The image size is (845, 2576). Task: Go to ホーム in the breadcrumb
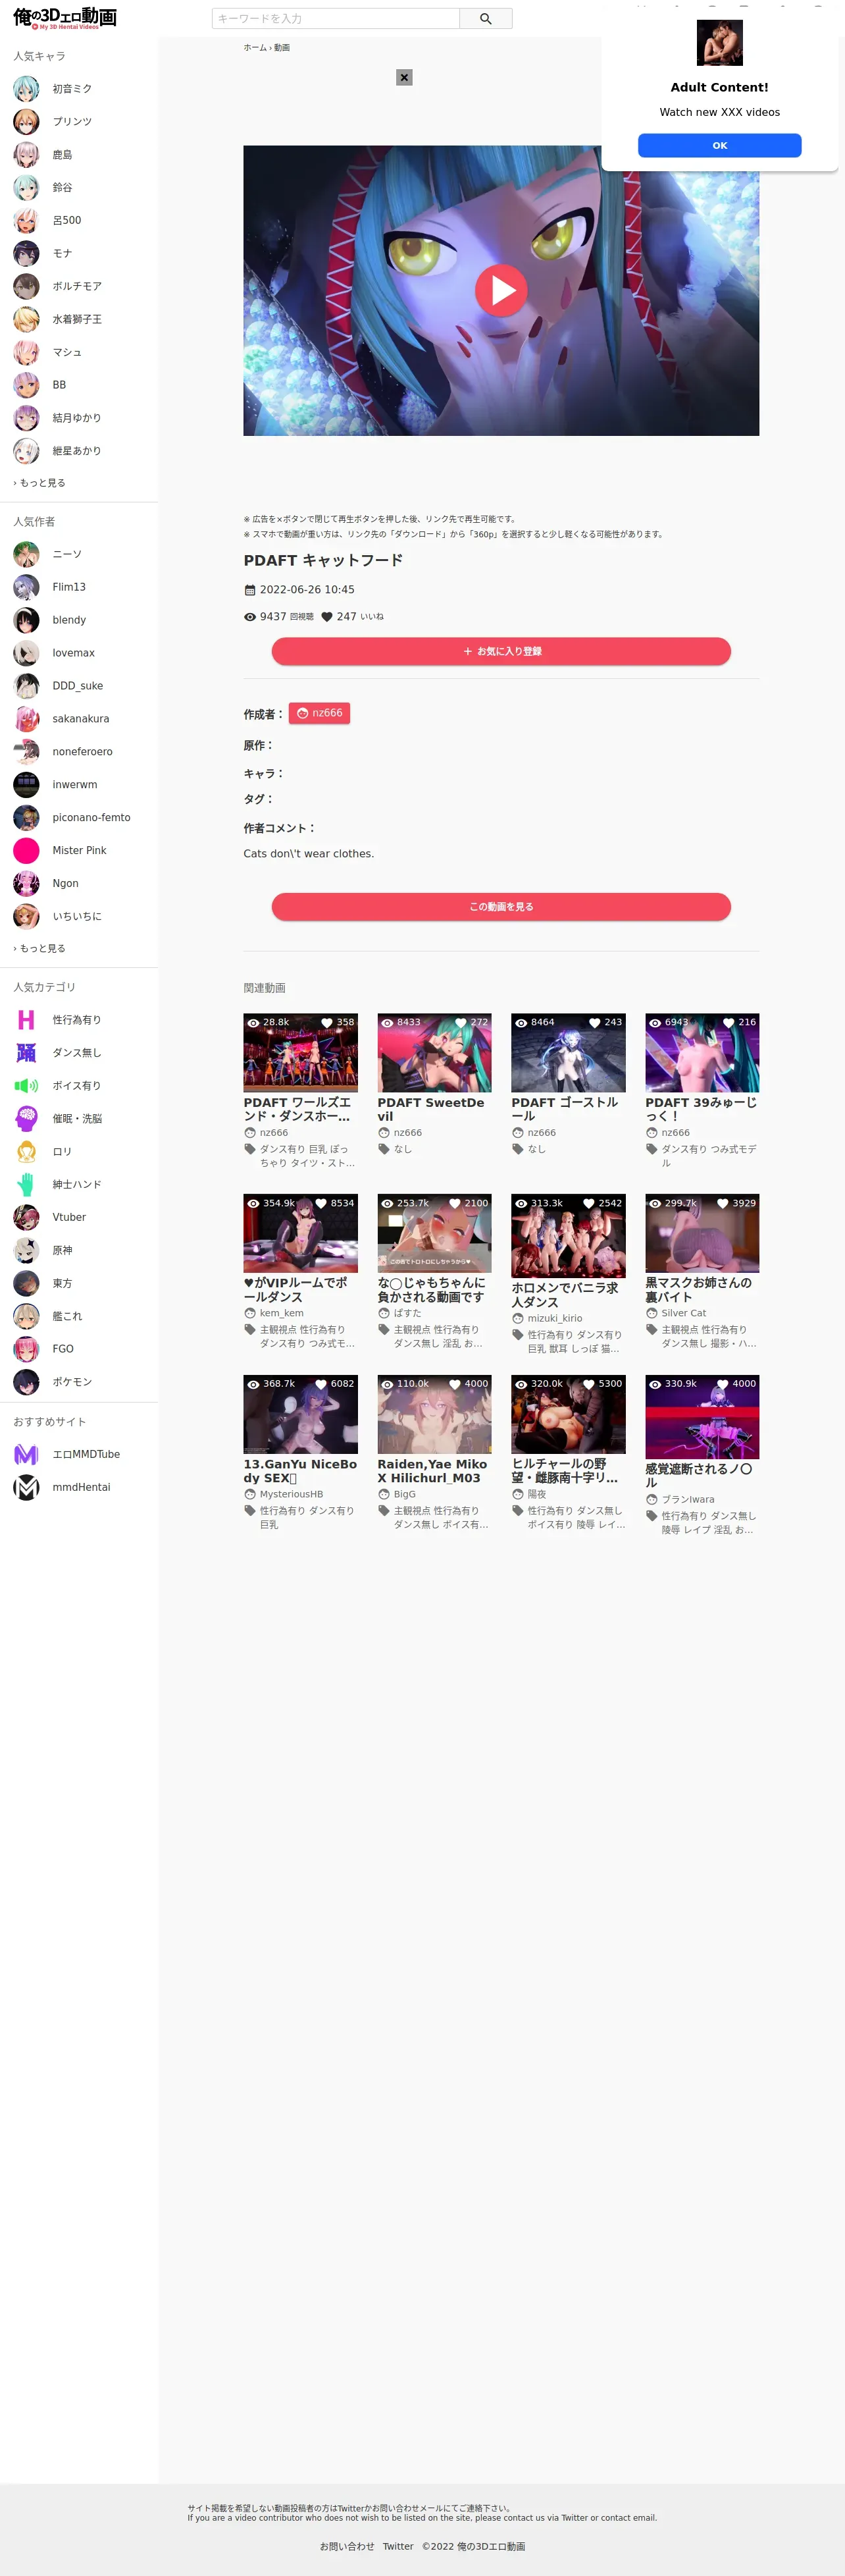coord(255,47)
